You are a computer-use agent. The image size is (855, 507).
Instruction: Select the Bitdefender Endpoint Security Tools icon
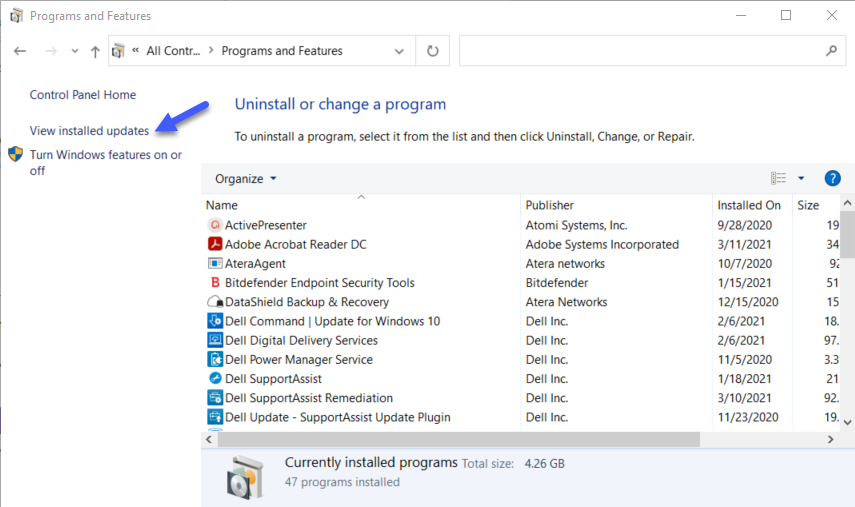[x=214, y=283]
